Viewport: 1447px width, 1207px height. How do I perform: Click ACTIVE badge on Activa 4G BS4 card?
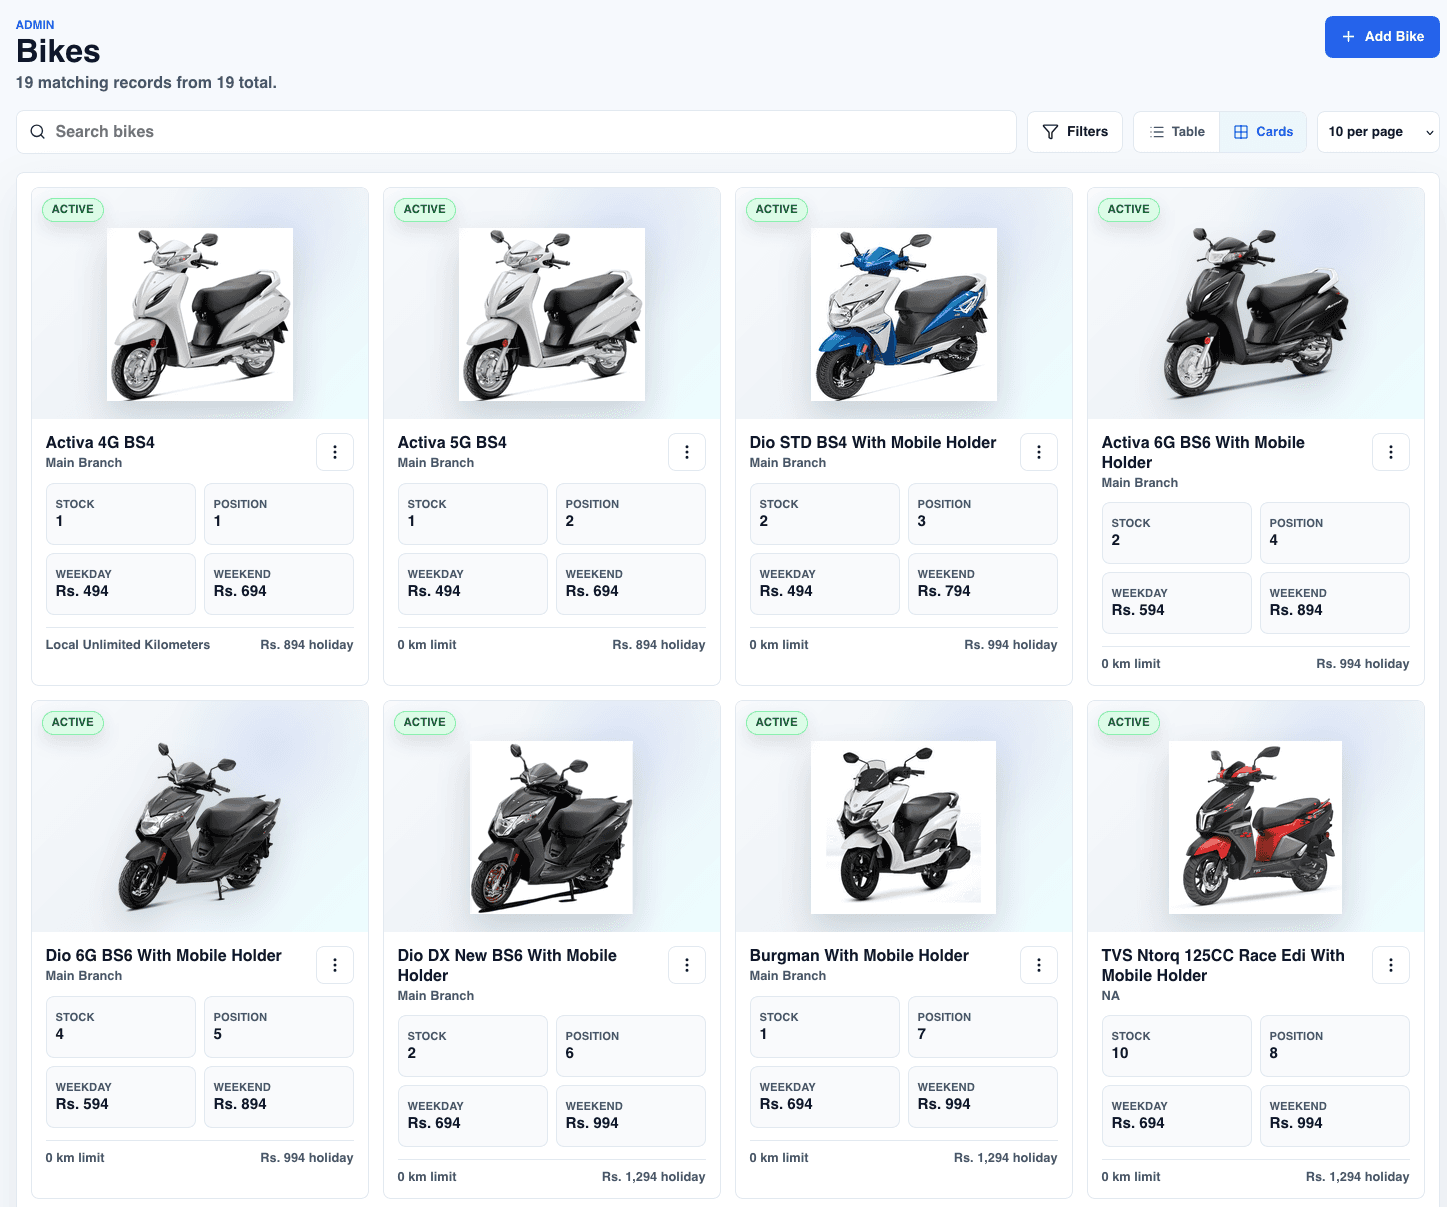pyautogui.click(x=73, y=210)
